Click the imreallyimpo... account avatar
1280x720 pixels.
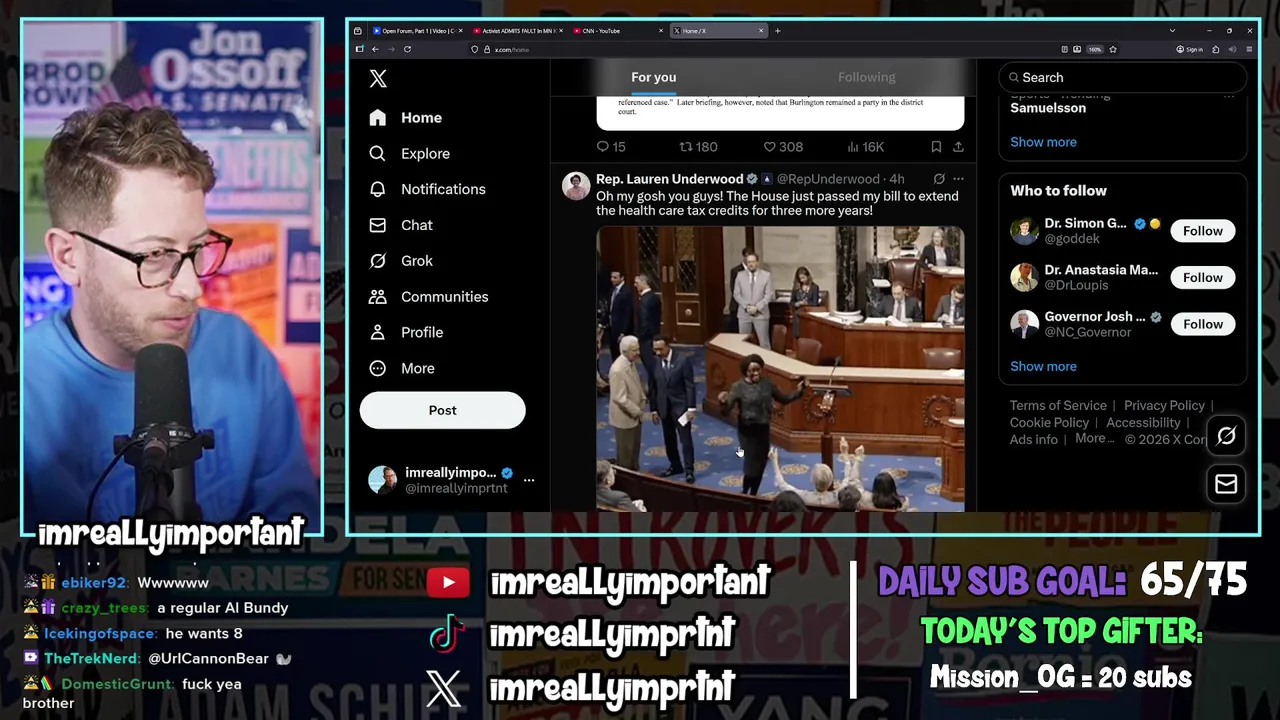click(382, 480)
